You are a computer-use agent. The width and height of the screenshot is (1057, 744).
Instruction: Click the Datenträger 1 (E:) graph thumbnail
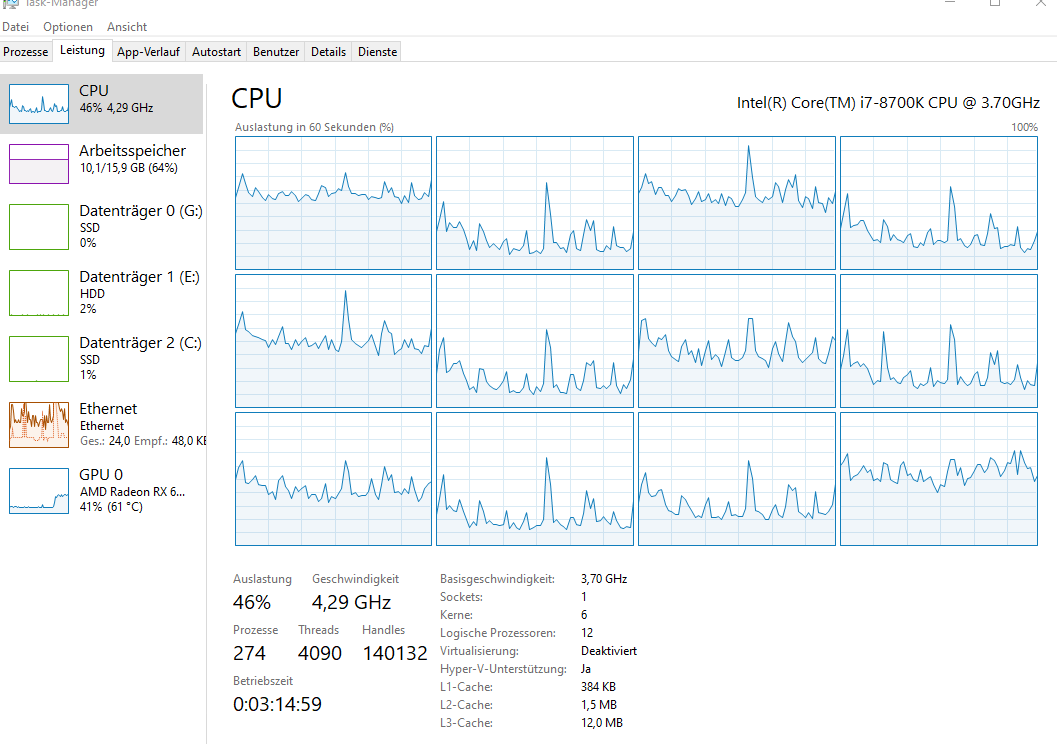point(39,293)
